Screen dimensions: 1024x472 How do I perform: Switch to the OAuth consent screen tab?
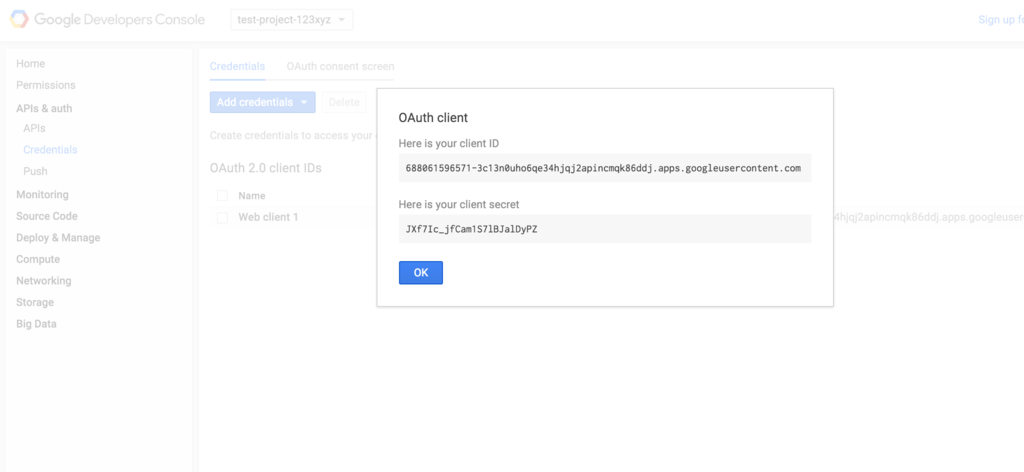340,66
